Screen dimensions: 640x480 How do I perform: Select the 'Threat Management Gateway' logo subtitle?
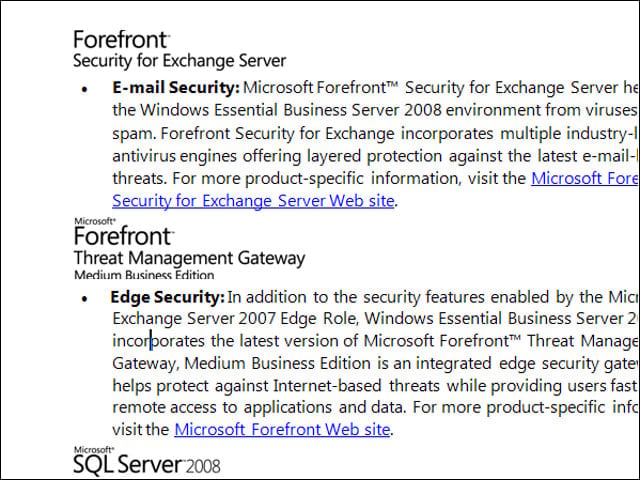pos(189,258)
